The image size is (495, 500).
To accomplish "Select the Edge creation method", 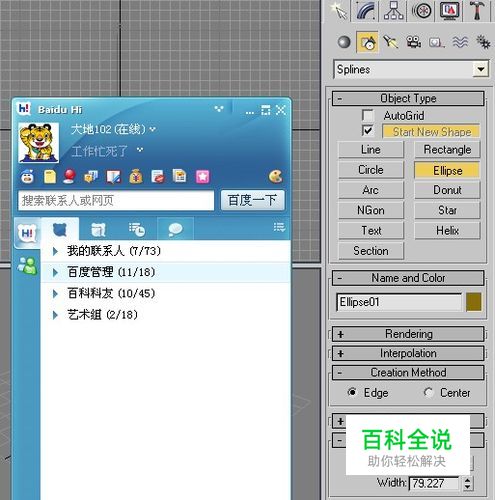I will 368,393.
